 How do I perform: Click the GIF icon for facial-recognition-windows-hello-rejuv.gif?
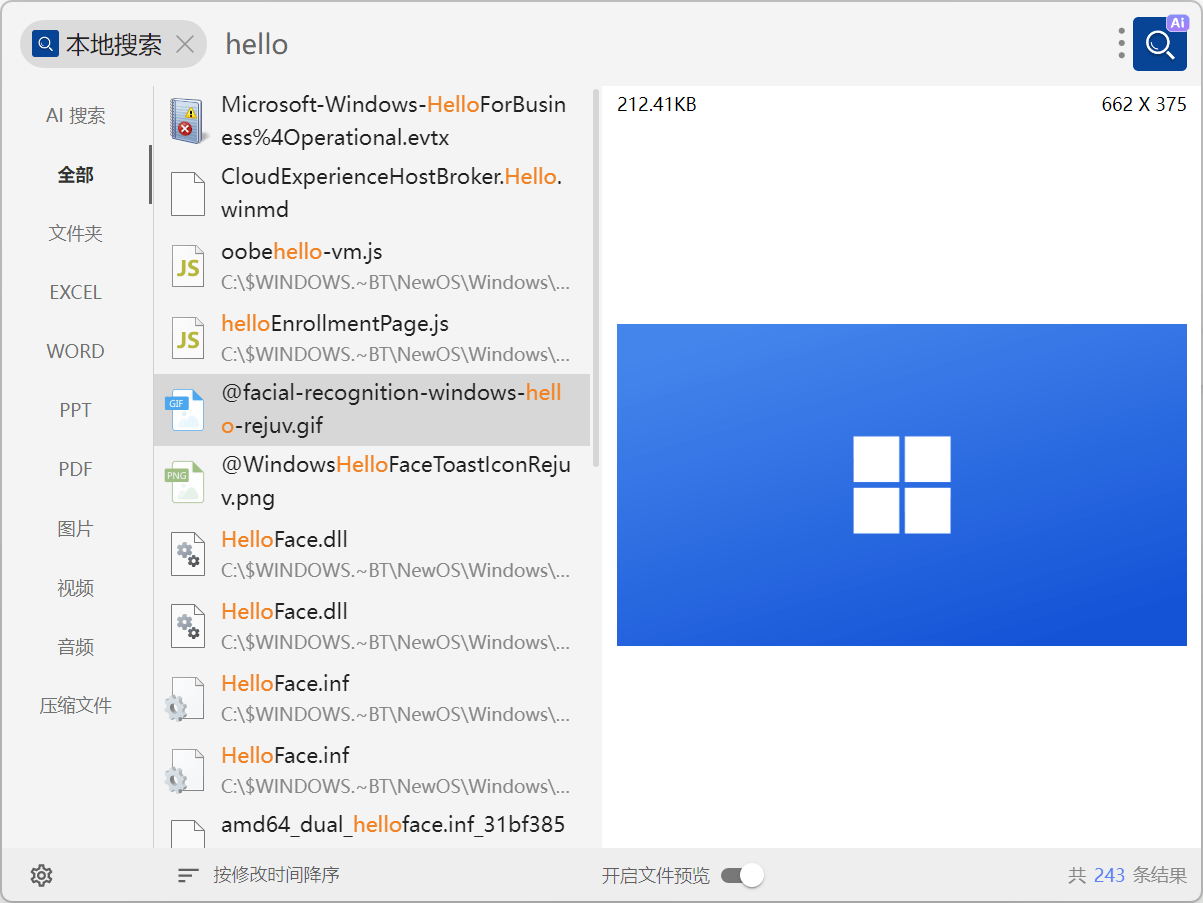coord(184,410)
